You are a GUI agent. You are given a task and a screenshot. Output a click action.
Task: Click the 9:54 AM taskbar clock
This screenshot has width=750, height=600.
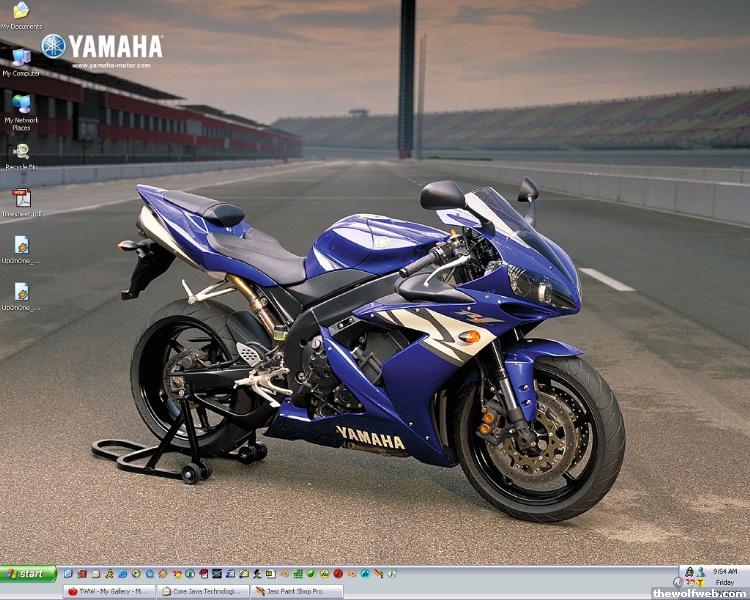(x=725, y=572)
